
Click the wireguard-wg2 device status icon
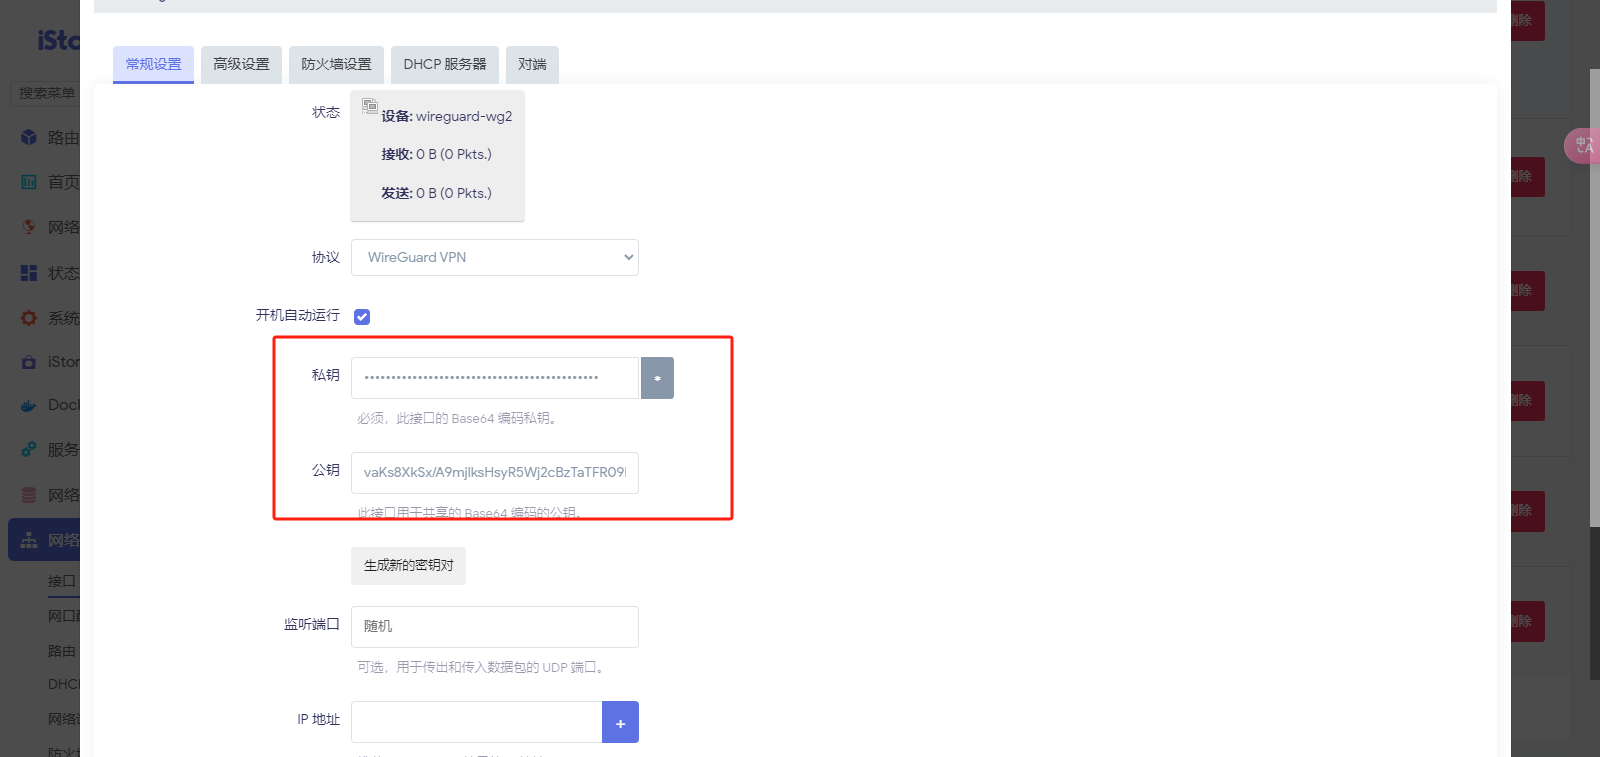point(369,105)
